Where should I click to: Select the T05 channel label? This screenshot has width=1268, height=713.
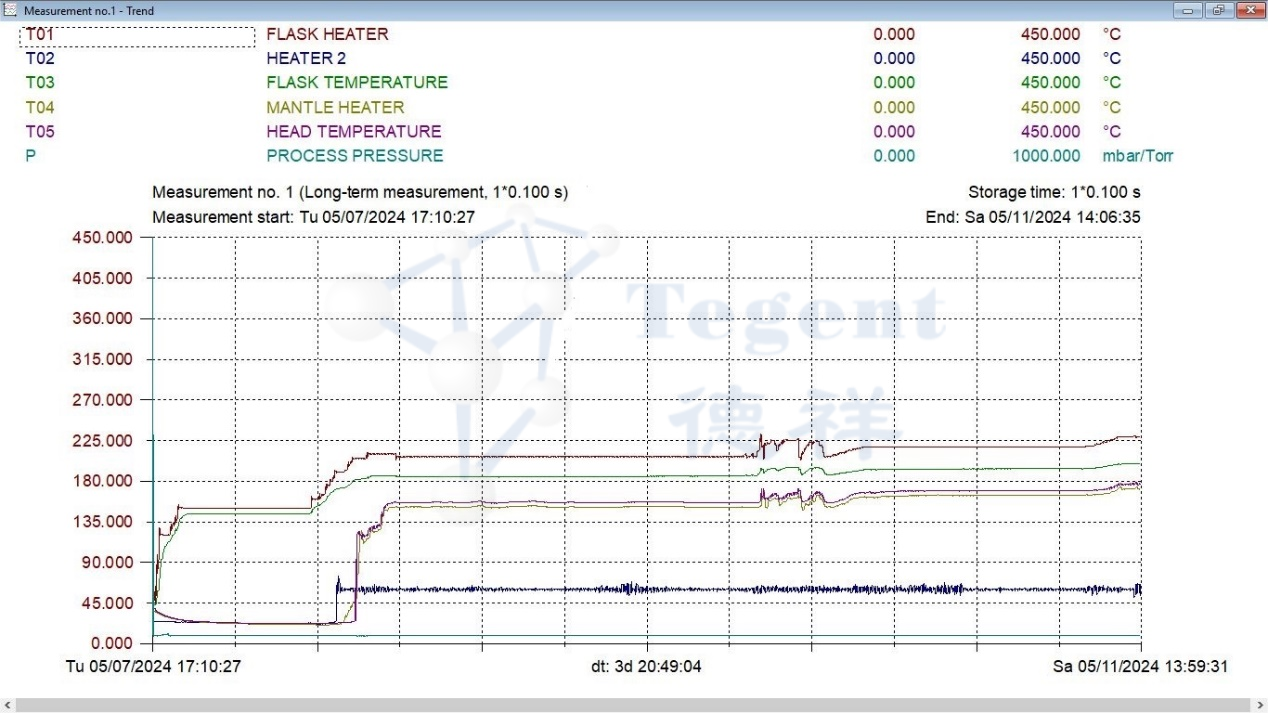click(40, 132)
